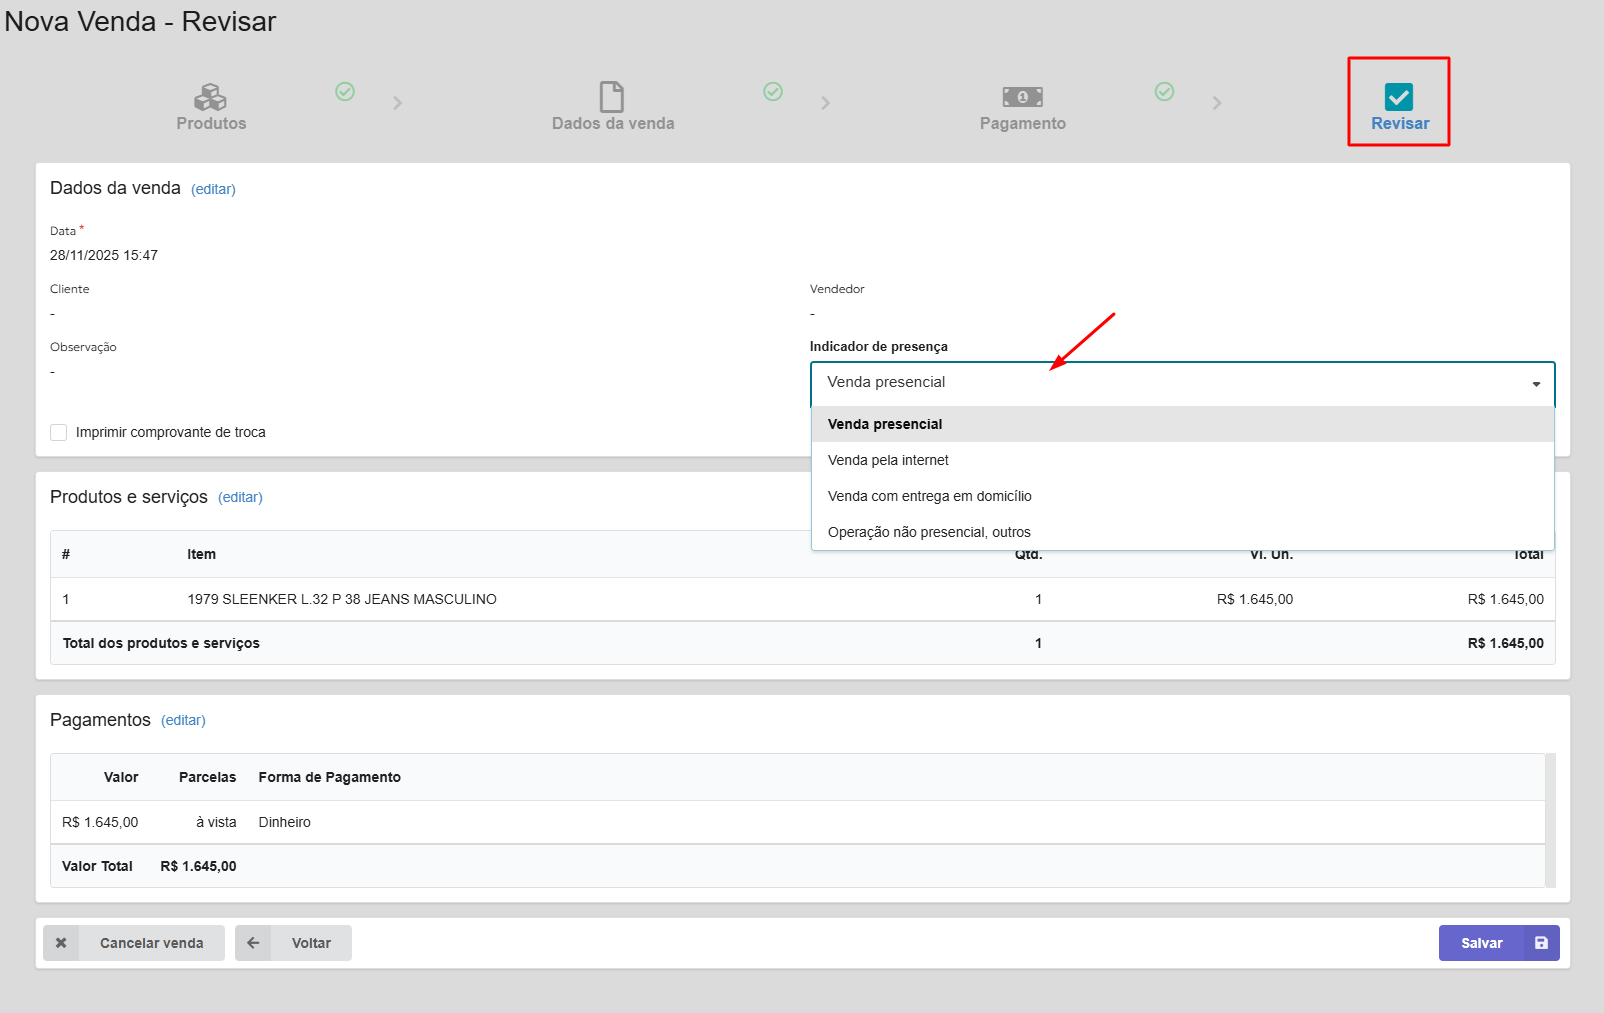Click the Revisar checkmark step icon
Image resolution: width=1604 pixels, height=1013 pixels.
(1398, 97)
